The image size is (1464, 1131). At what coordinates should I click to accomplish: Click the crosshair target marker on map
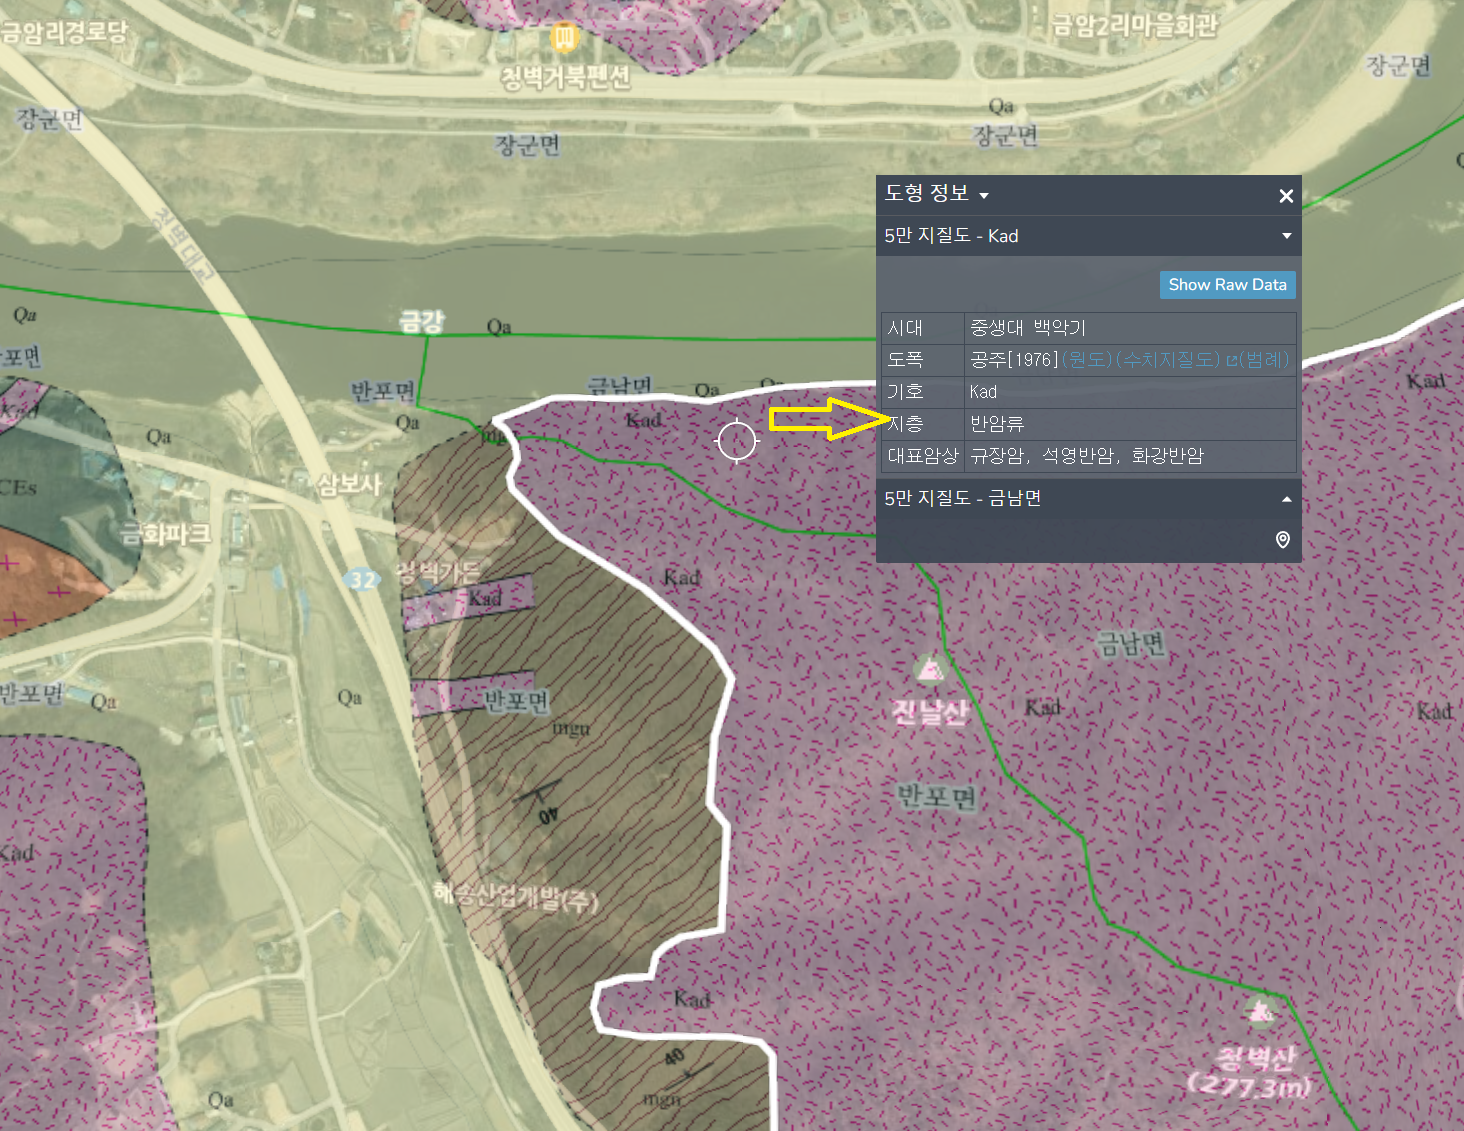(737, 441)
